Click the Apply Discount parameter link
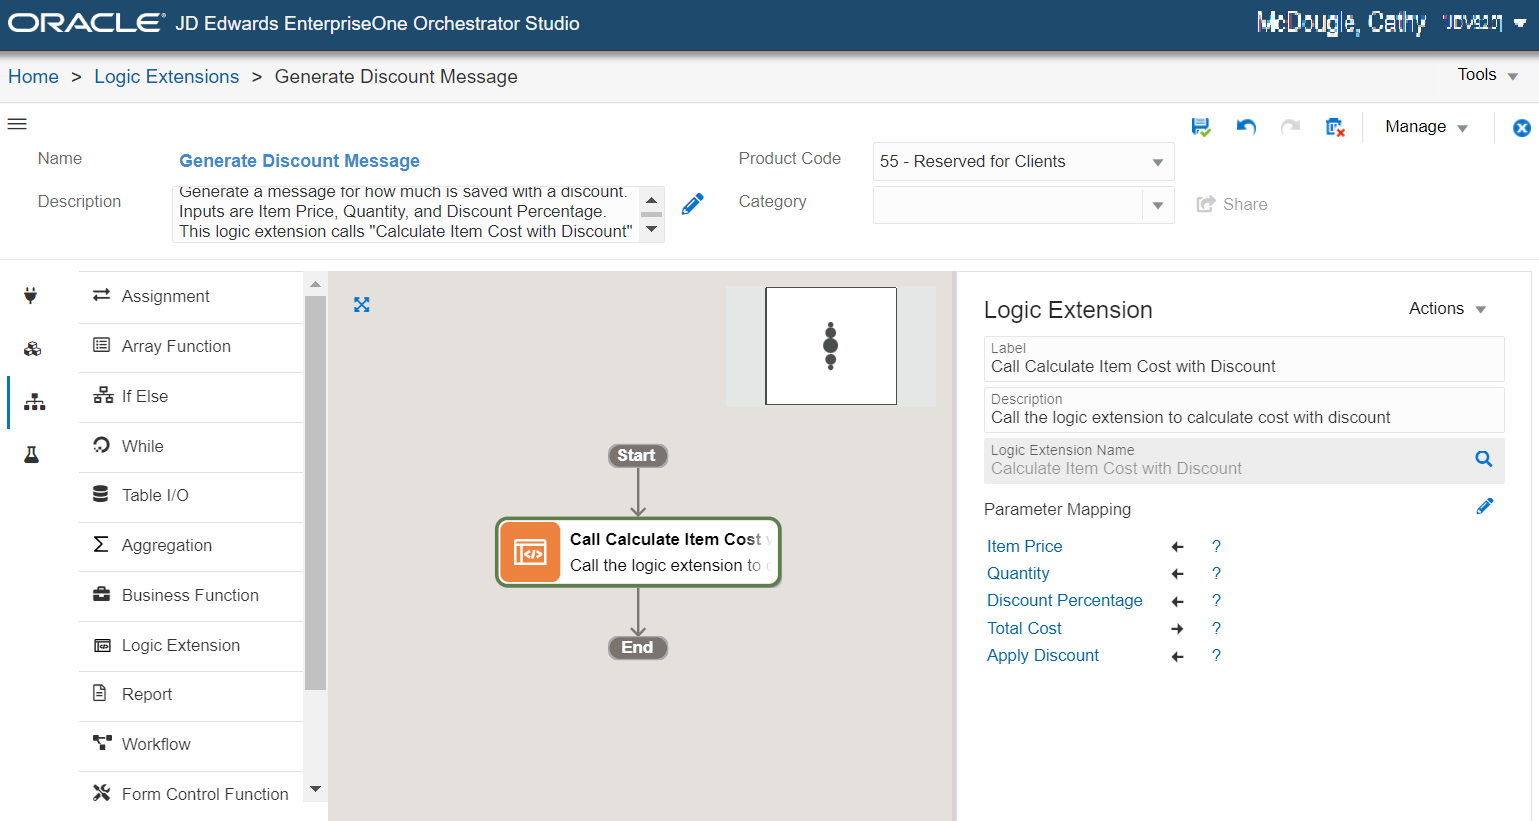 pyautogui.click(x=1042, y=655)
